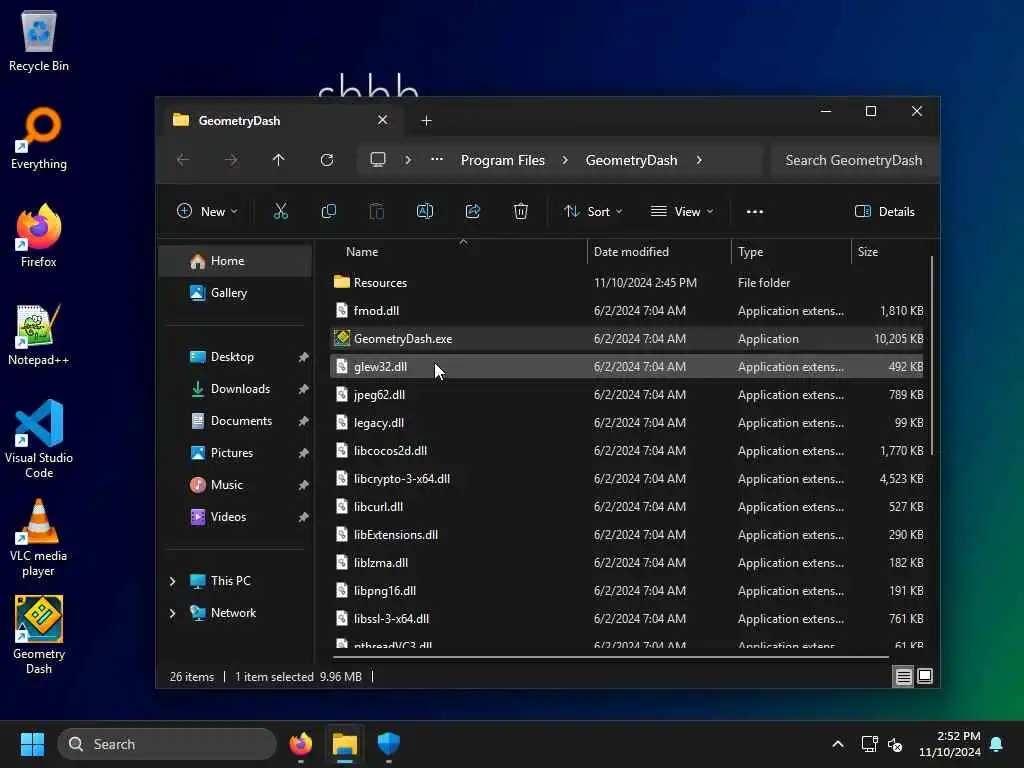Image resolution: width=1024 pixels, height=768 pixels.
Task: Open Notepad++ desktop shortcut
Action: pos(39,335)
